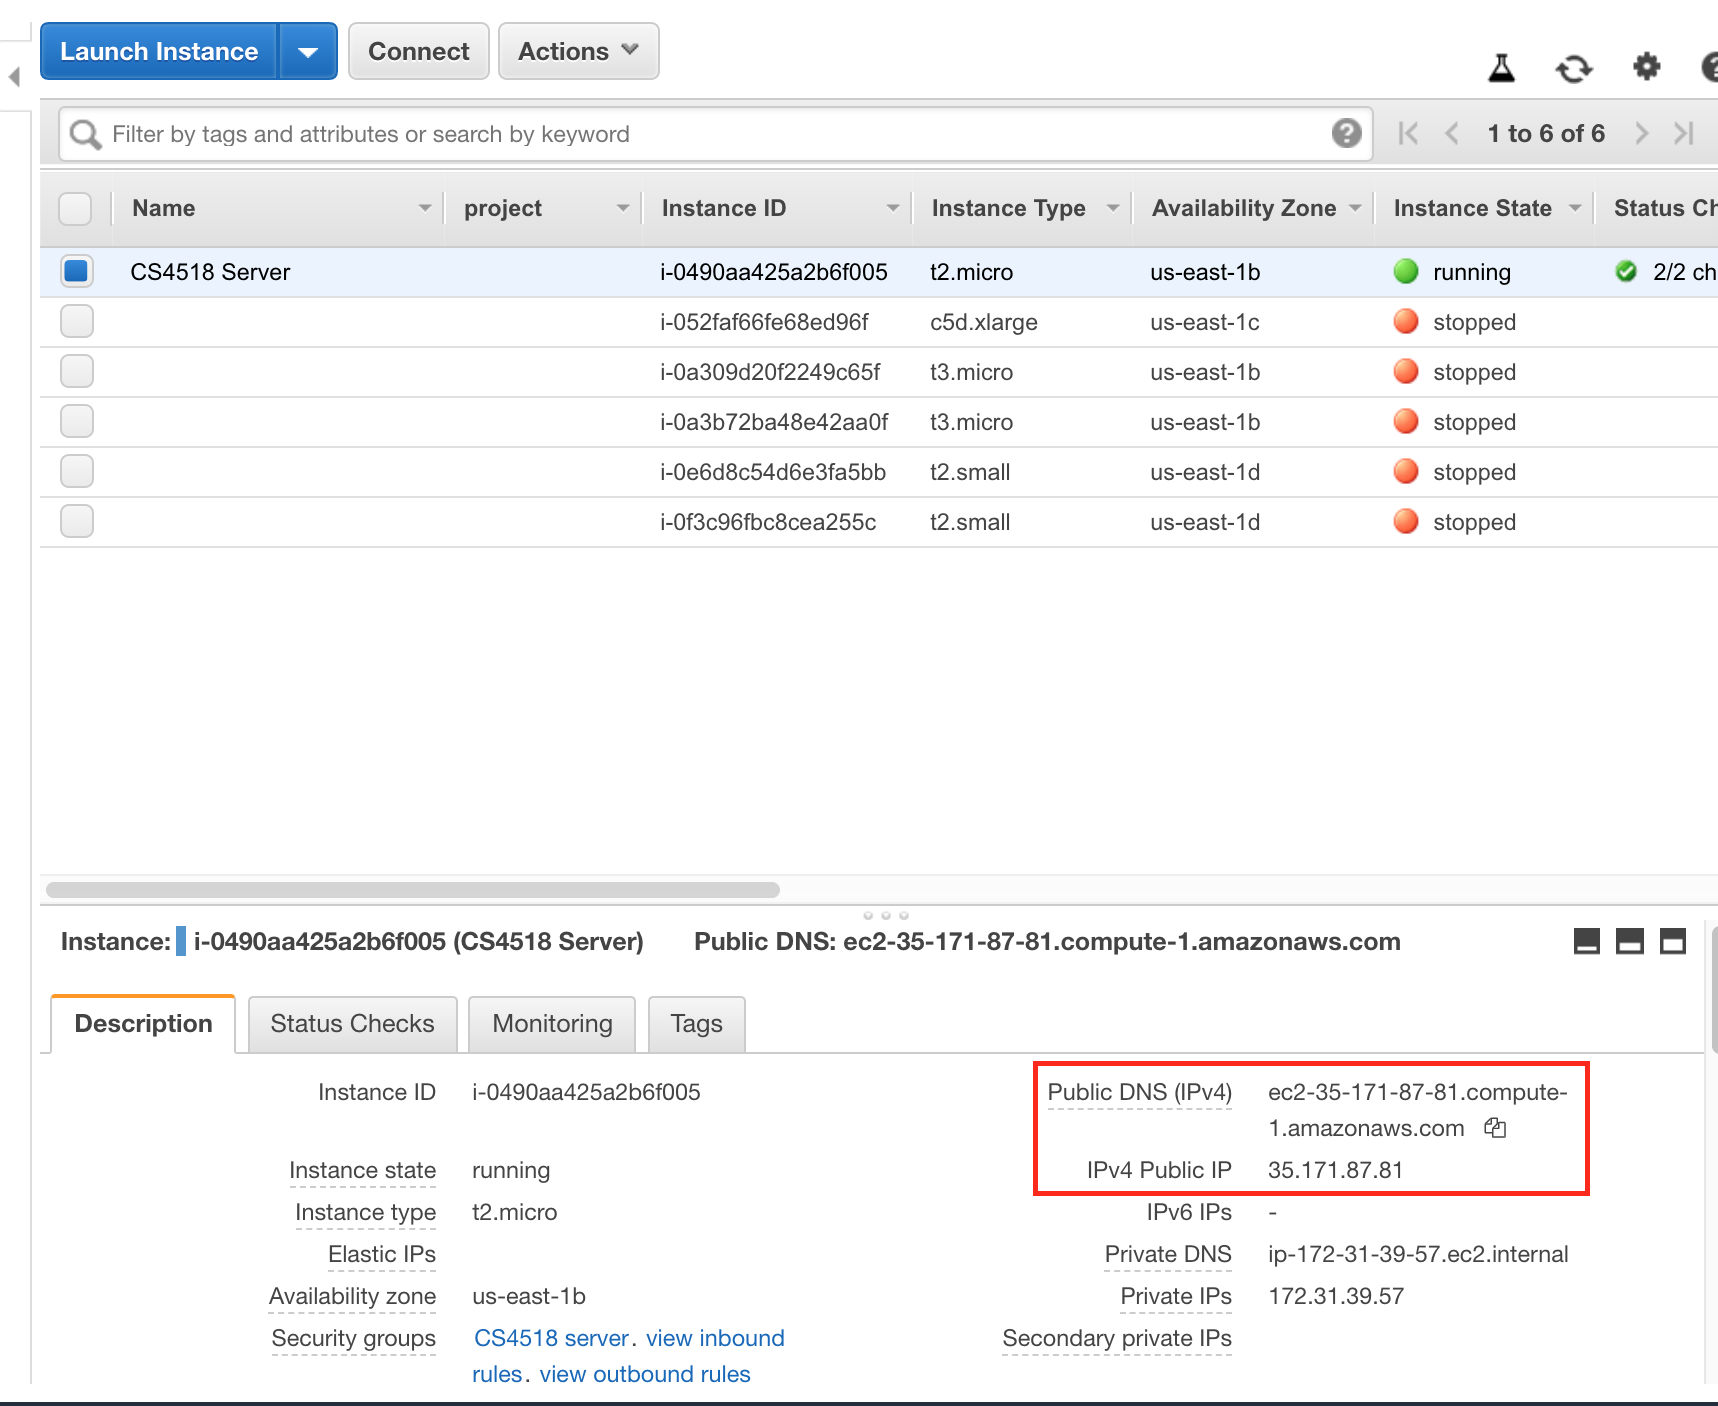Uncheck the CS4518 Server instance

76,271
